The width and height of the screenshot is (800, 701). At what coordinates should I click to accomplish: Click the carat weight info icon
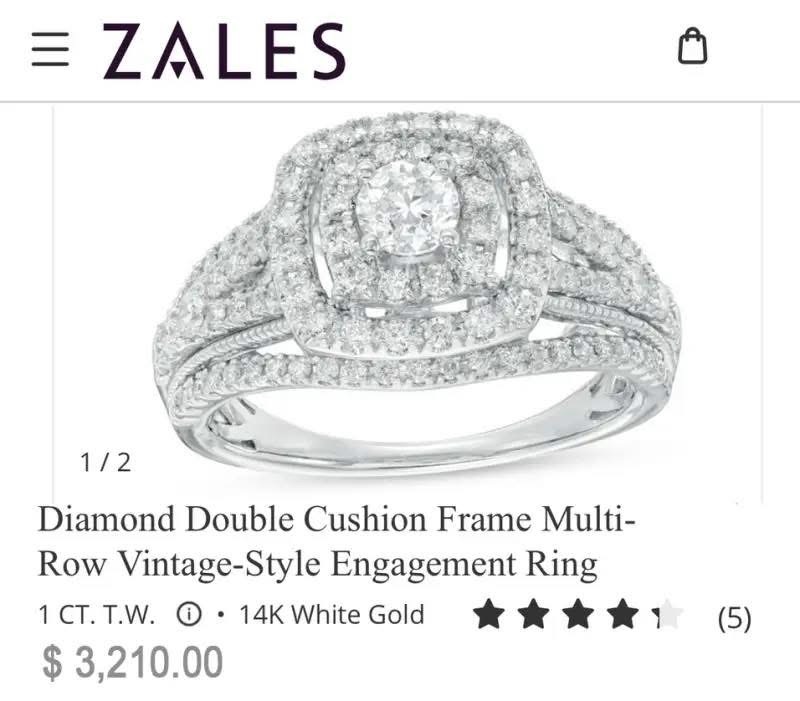[x=189, y=614]
